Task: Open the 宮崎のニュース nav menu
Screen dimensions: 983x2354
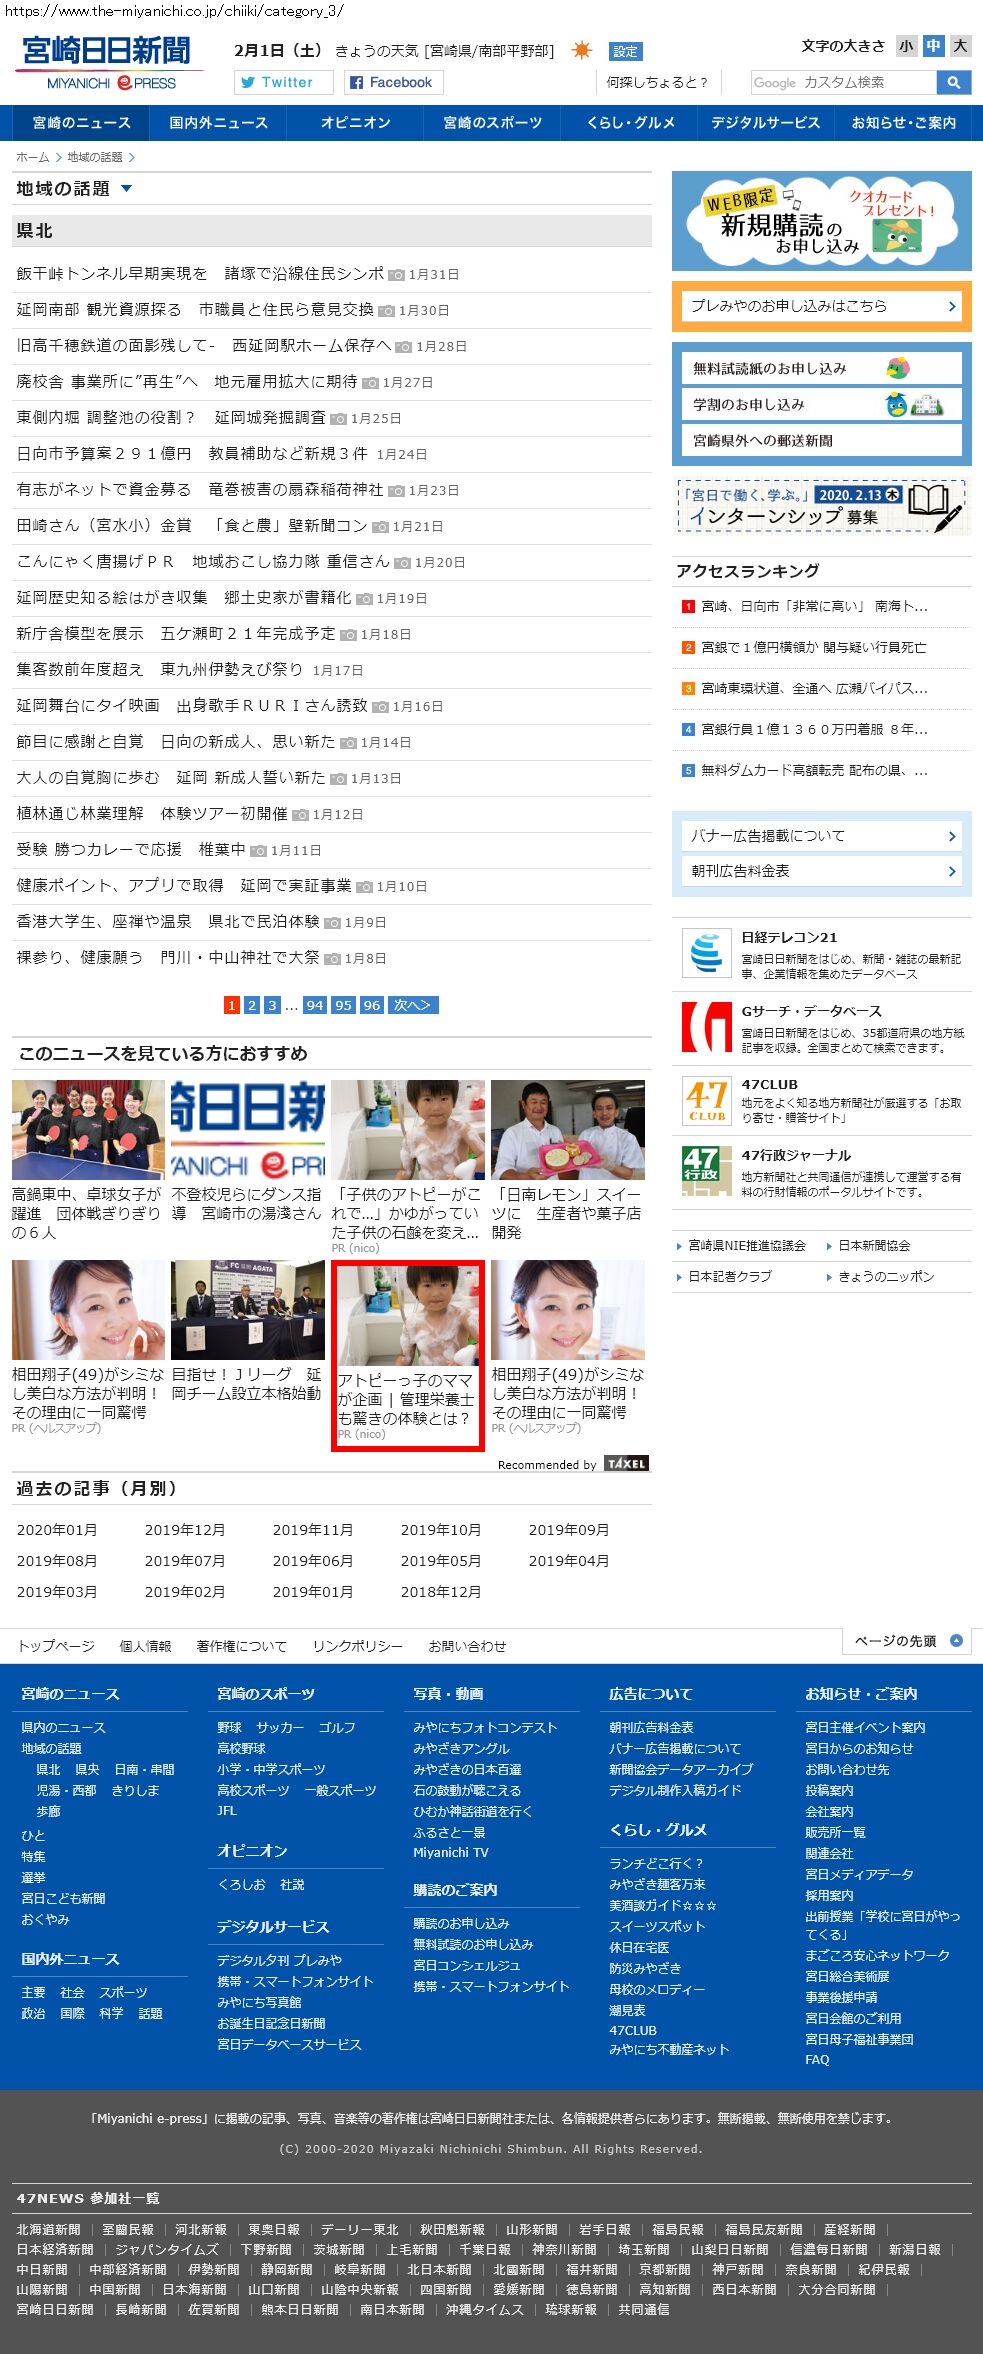Action: (x=81, y=123)
